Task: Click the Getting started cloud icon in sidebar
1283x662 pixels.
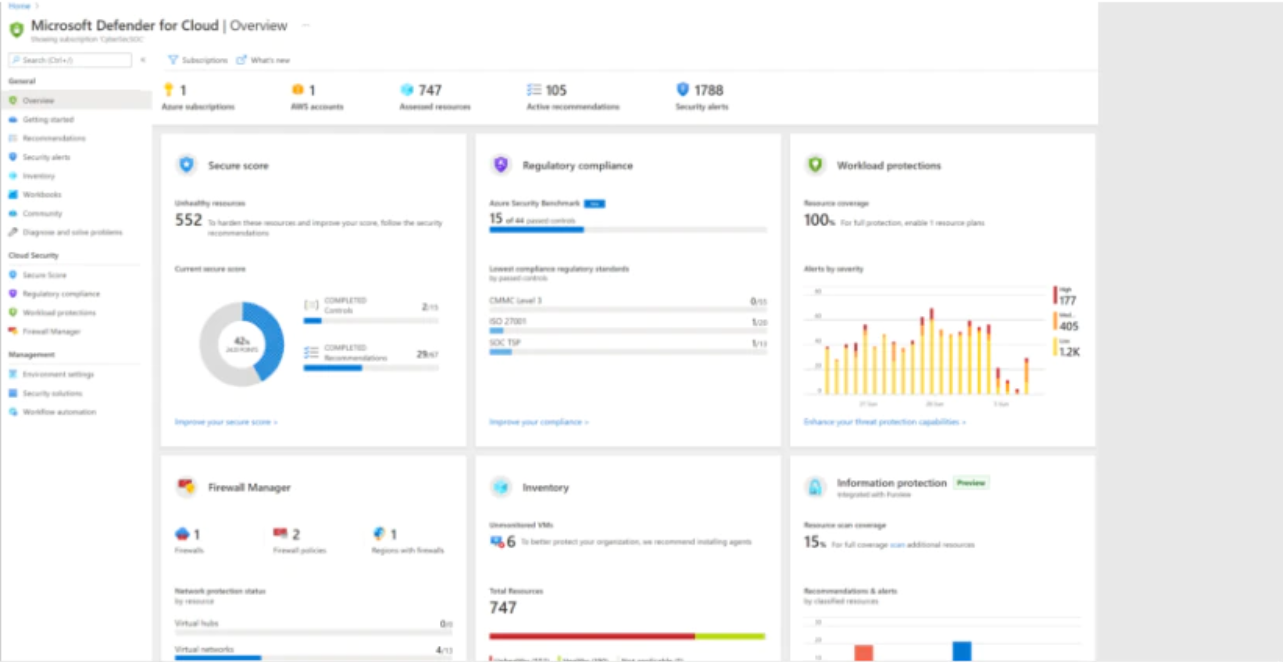Action: 13,120
